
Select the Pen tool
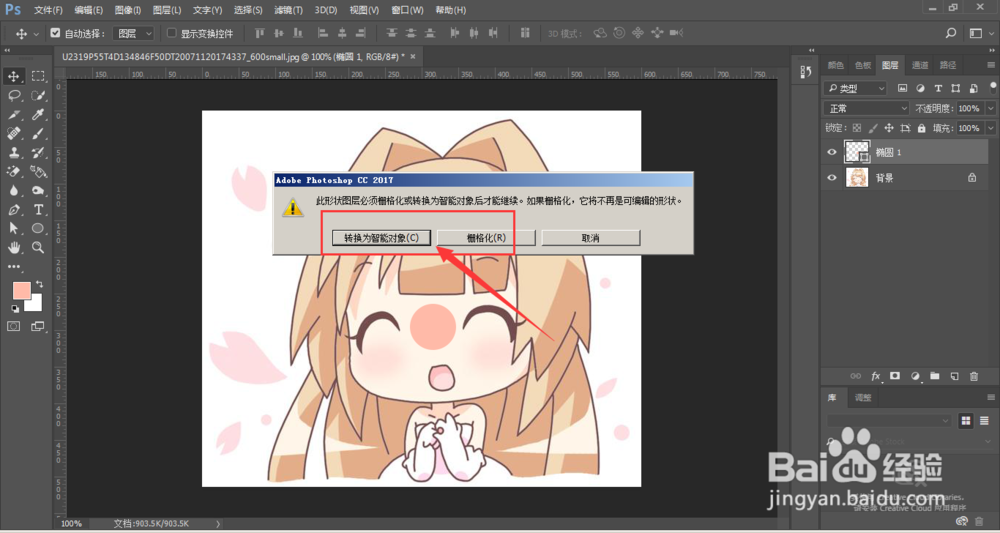click(x=13, y=210)
